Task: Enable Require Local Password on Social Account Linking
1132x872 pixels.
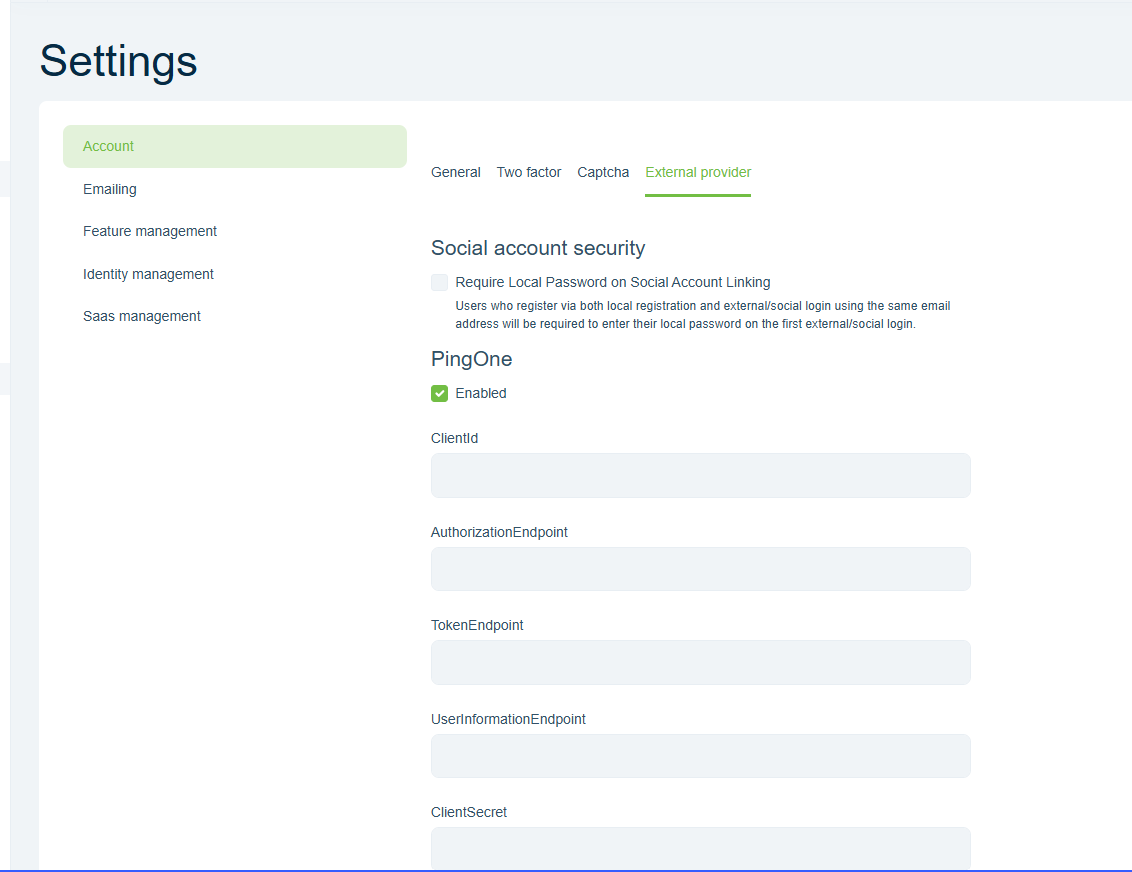Action: tap(440, 282)
